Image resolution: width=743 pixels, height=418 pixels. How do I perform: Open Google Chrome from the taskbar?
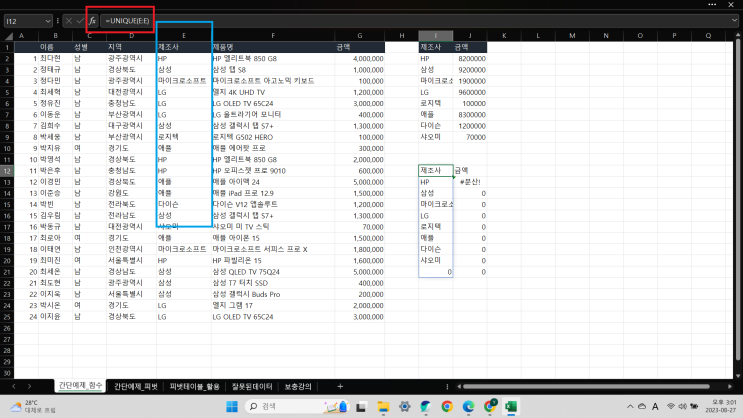tap(446, 407)
